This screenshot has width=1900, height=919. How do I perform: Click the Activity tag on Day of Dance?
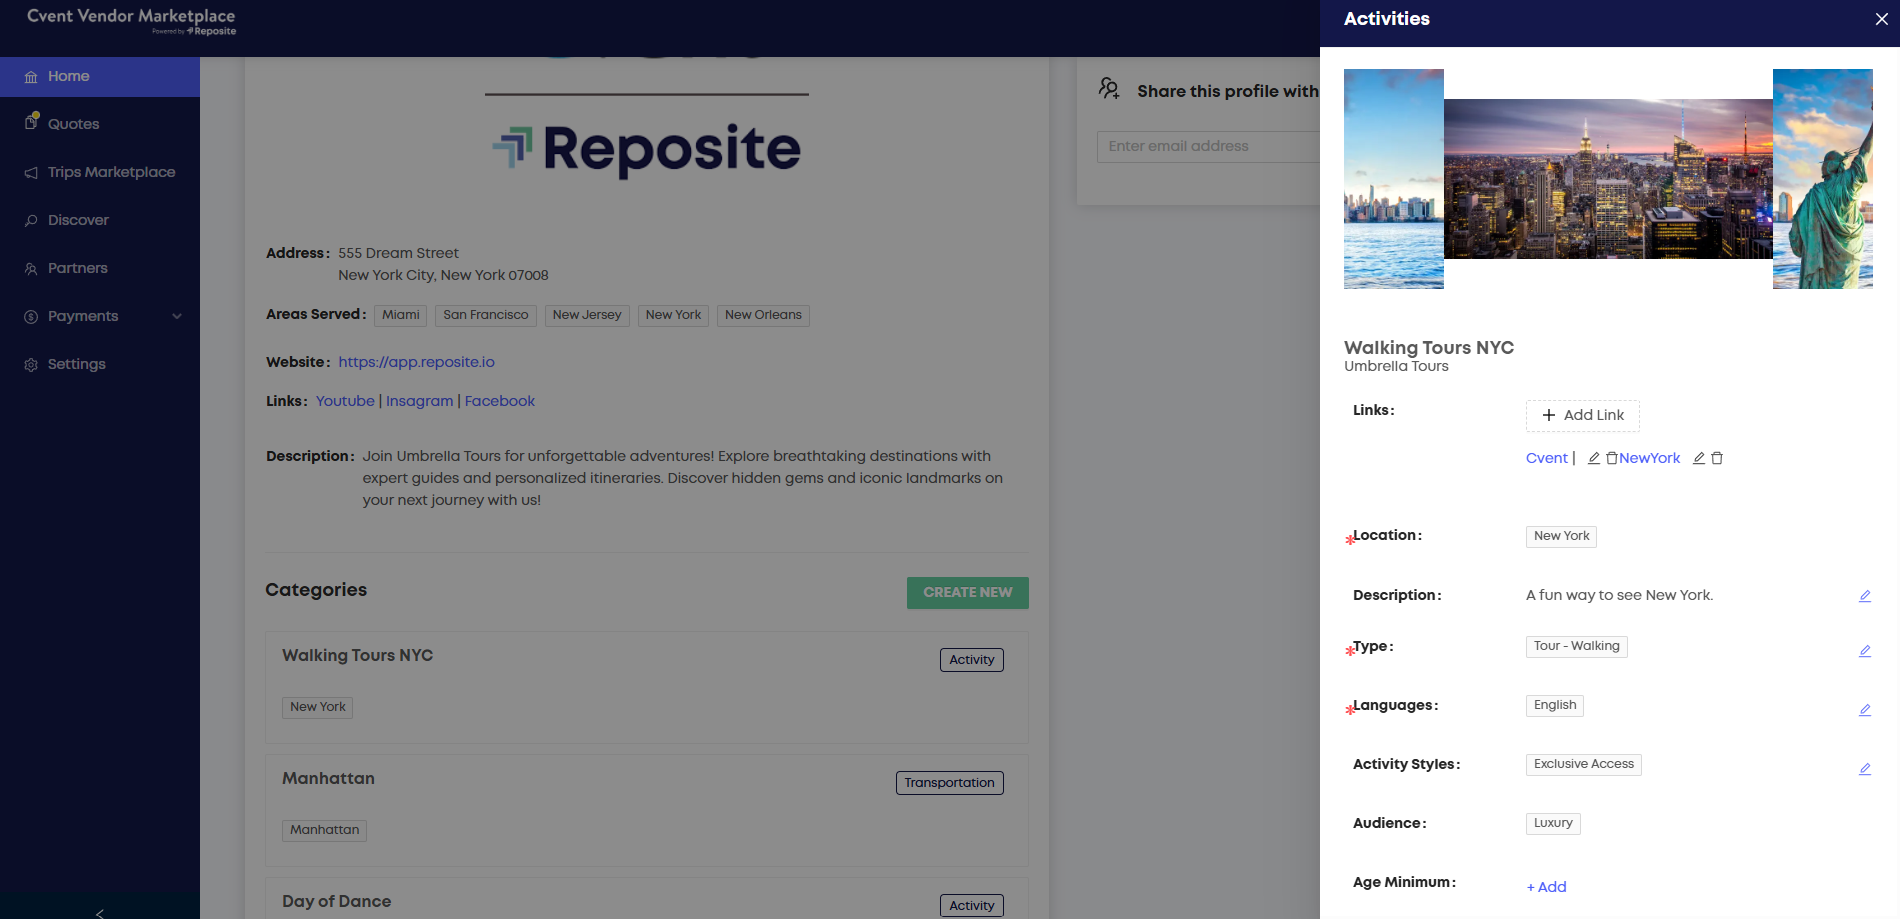pyautogui.click(x=971, y=906)
